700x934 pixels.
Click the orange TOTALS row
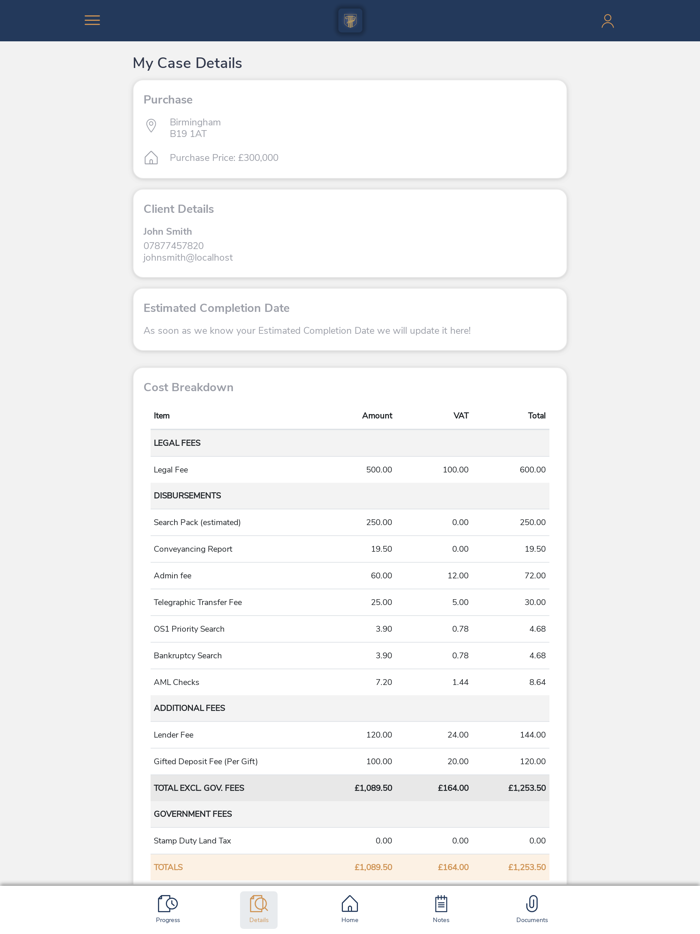tap(349, 867)
